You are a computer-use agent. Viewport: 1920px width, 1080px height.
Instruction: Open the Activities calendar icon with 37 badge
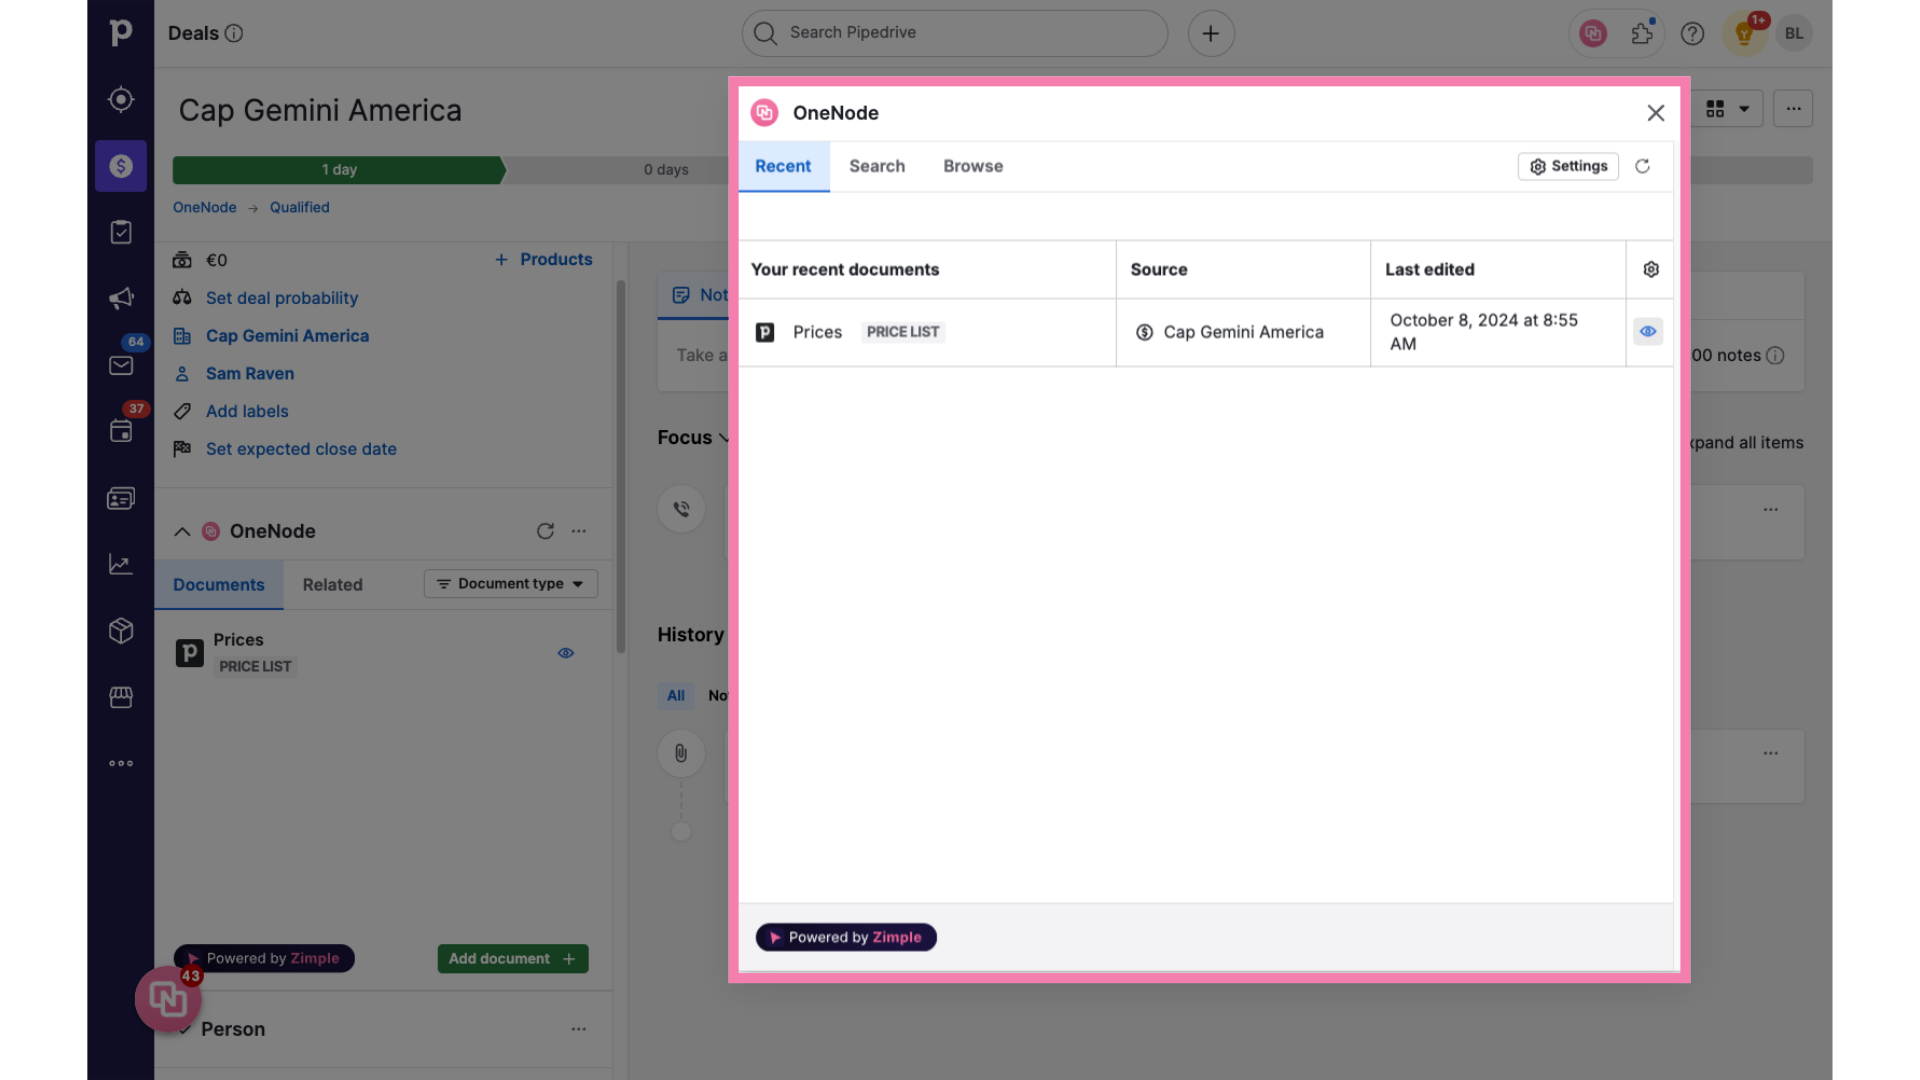tap(121, 431)
